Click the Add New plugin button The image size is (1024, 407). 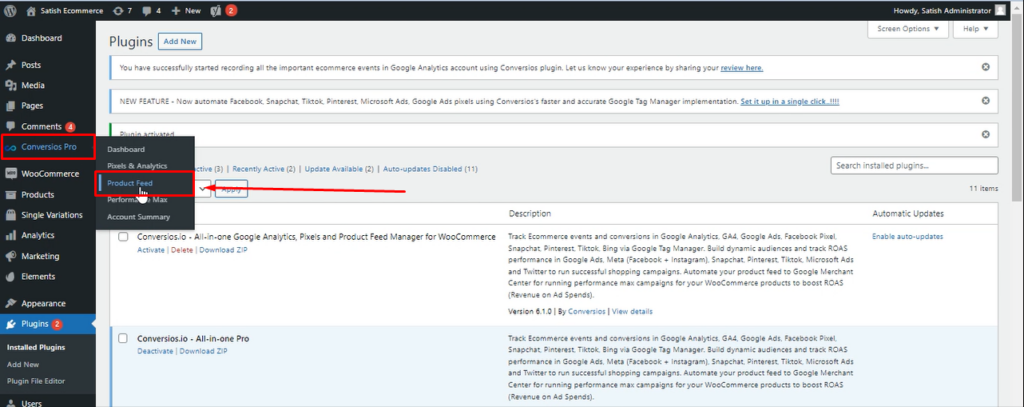(180, 41)
